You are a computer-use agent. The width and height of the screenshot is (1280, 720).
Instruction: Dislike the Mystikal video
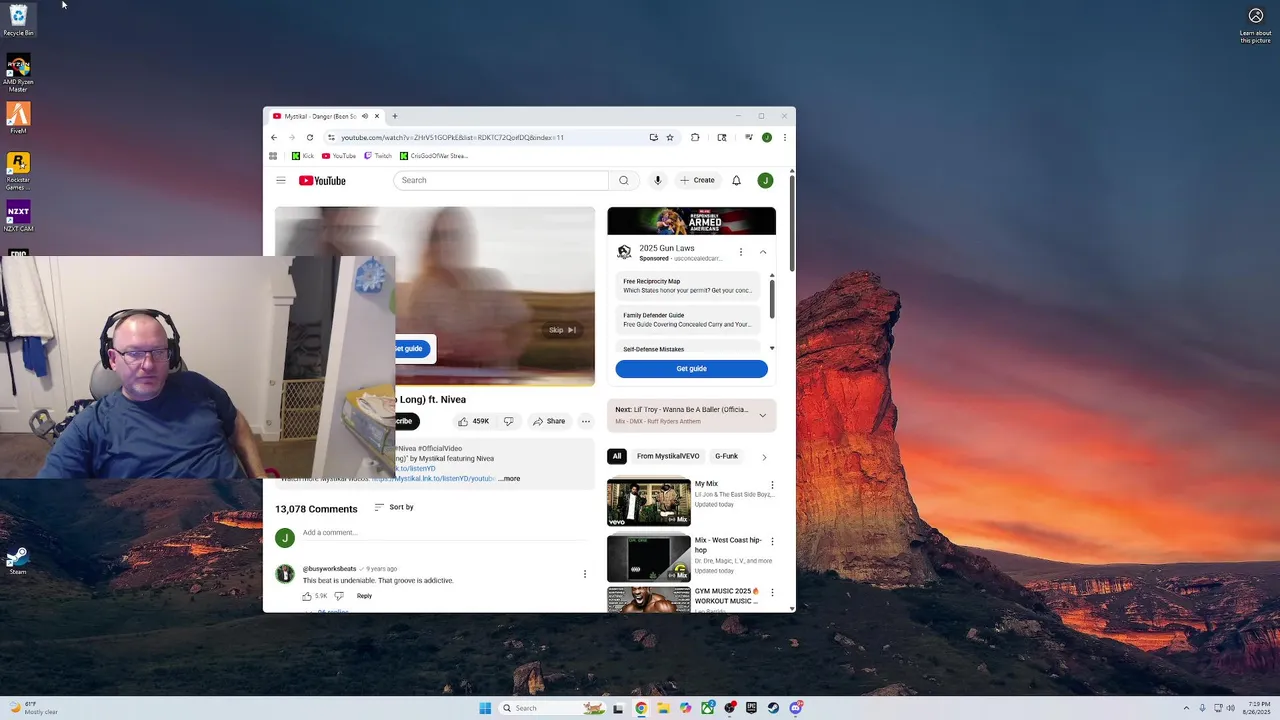(x=508, y=421)
